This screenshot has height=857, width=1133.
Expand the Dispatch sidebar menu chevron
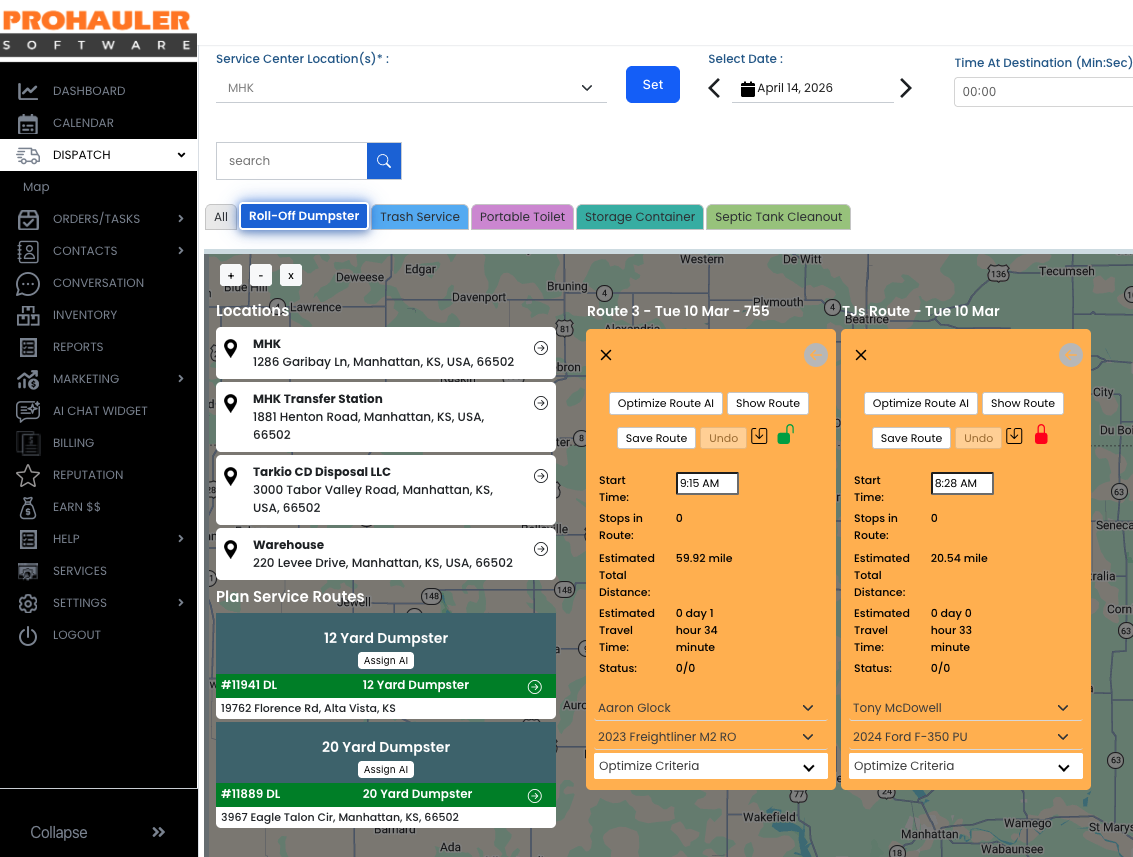click(x=181, y=155)
